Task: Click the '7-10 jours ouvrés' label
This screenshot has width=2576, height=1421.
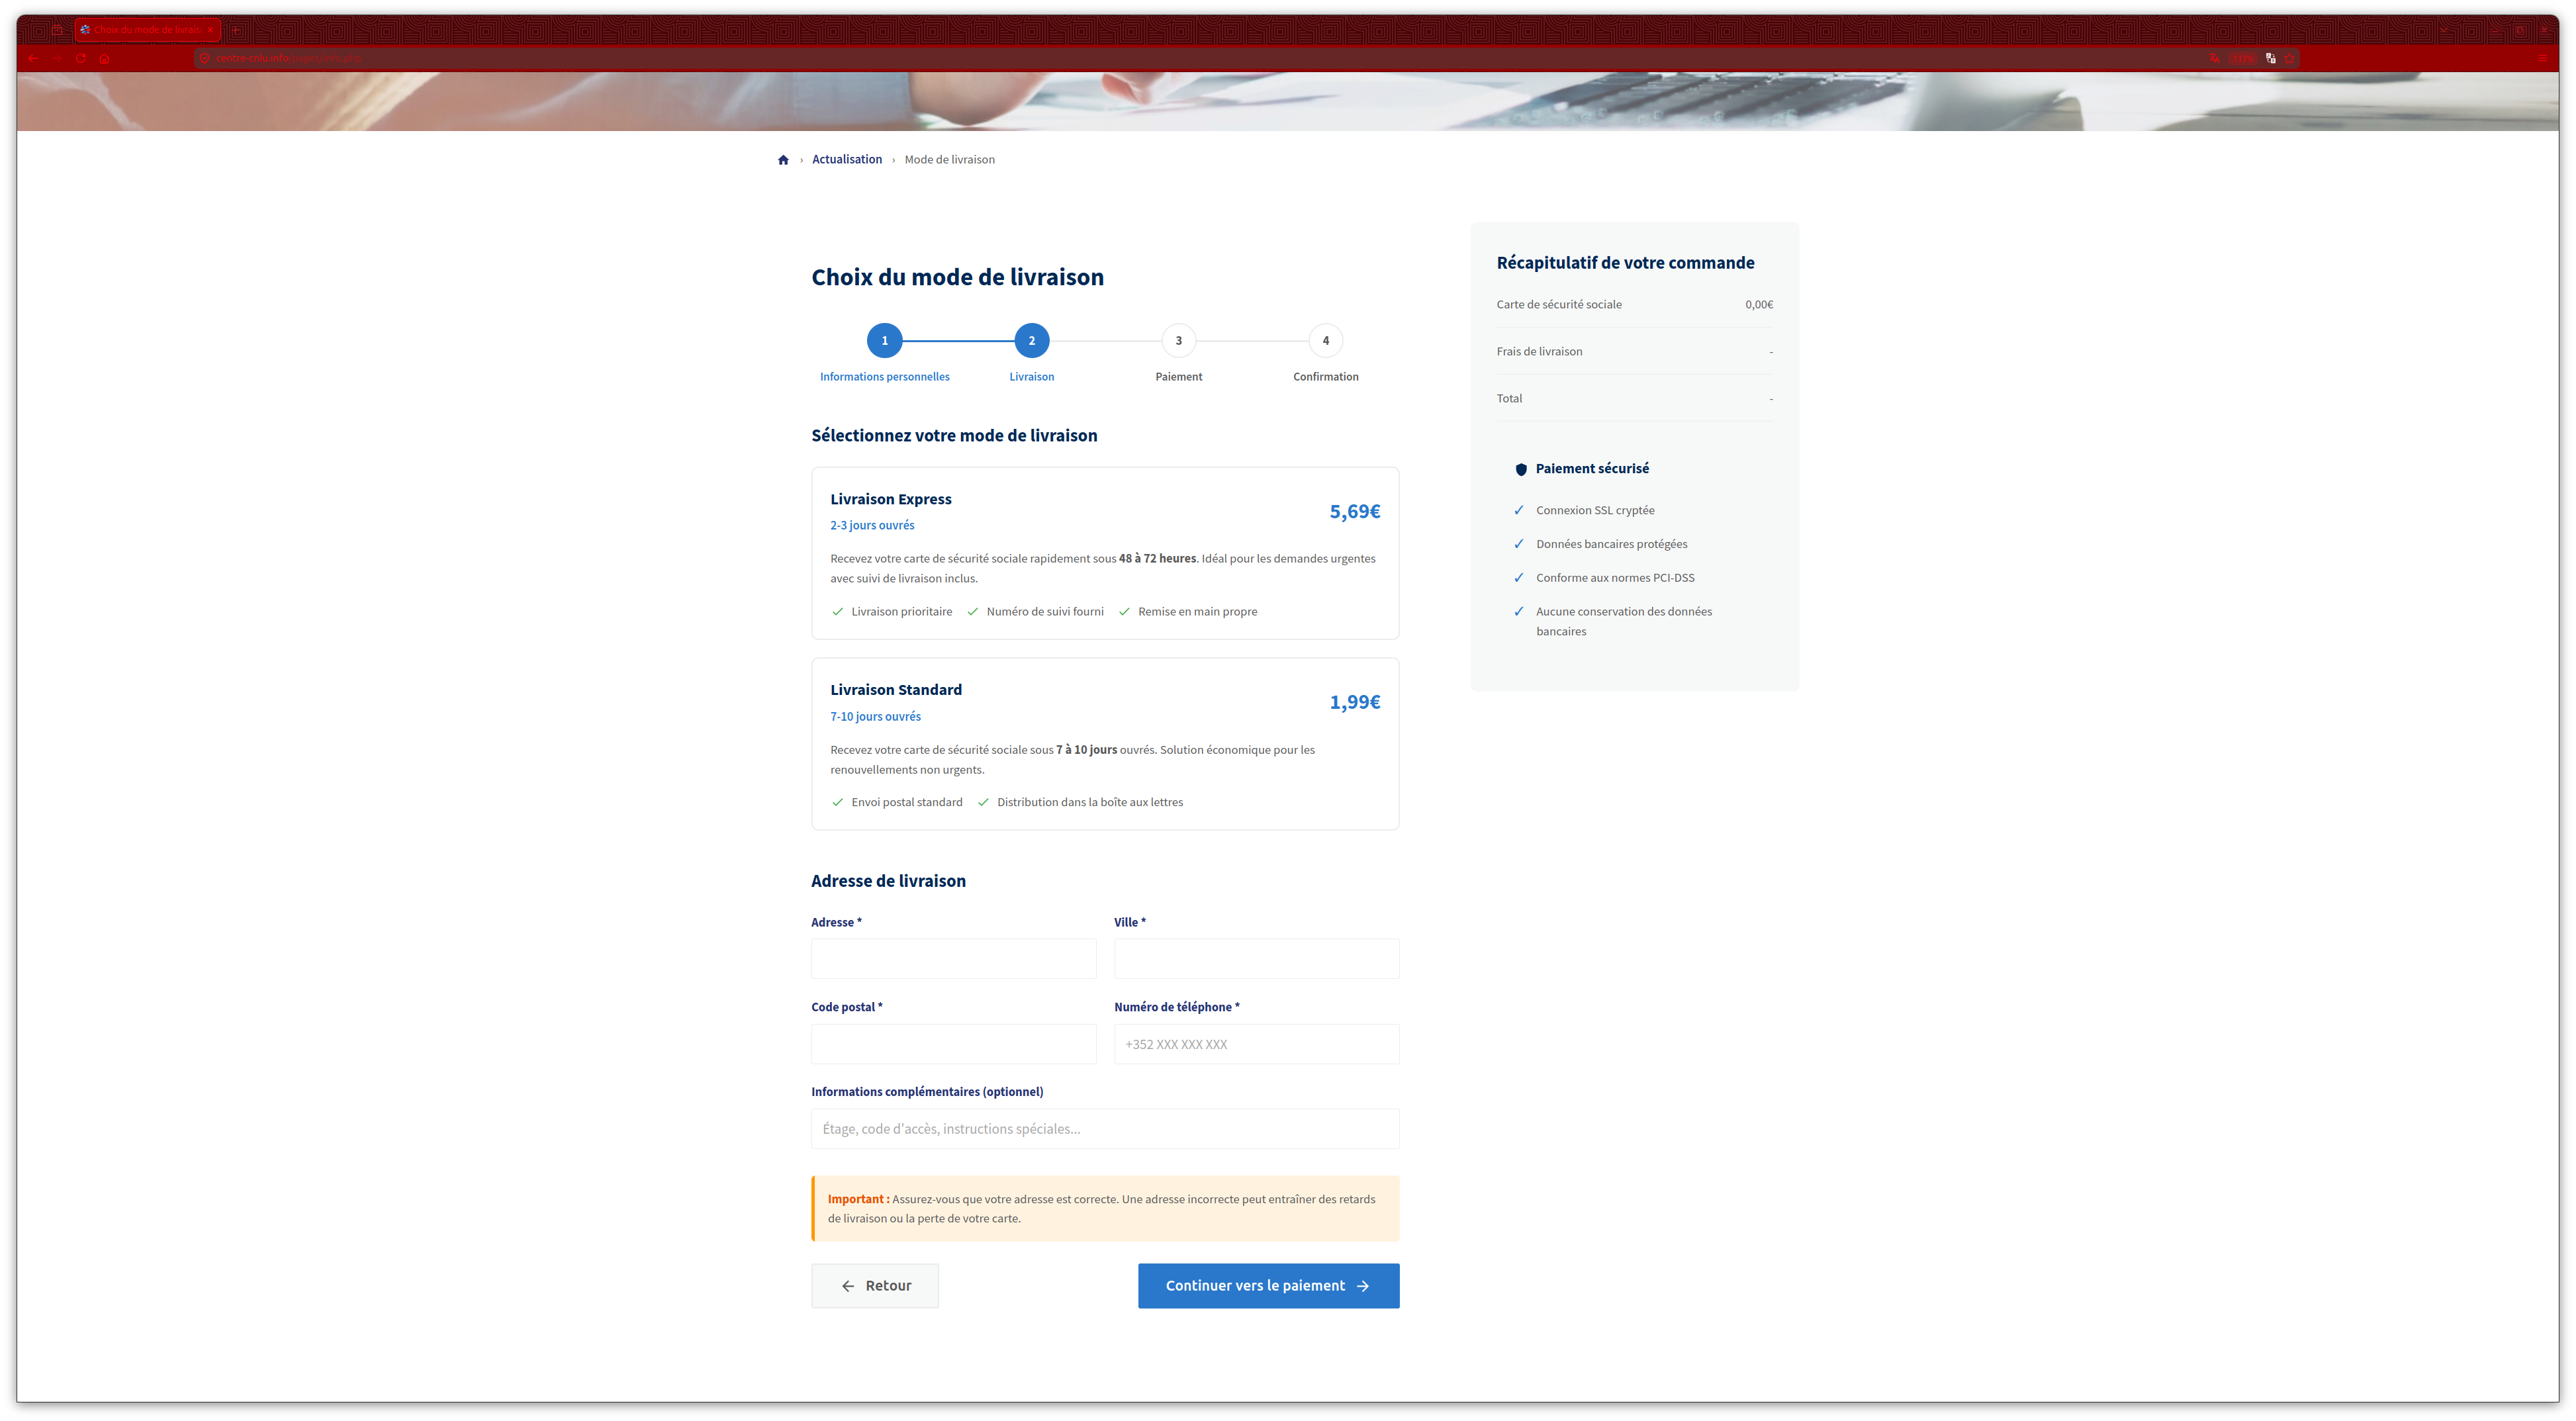Action: 875,717
